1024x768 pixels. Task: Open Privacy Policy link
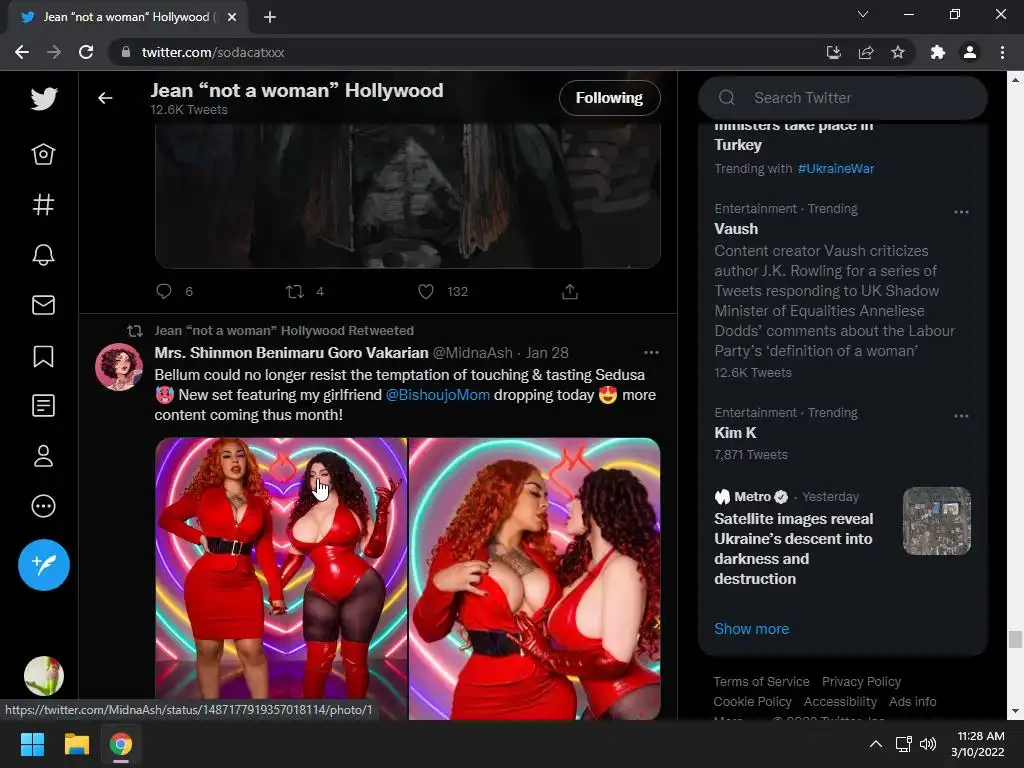[x=861, y=682]
